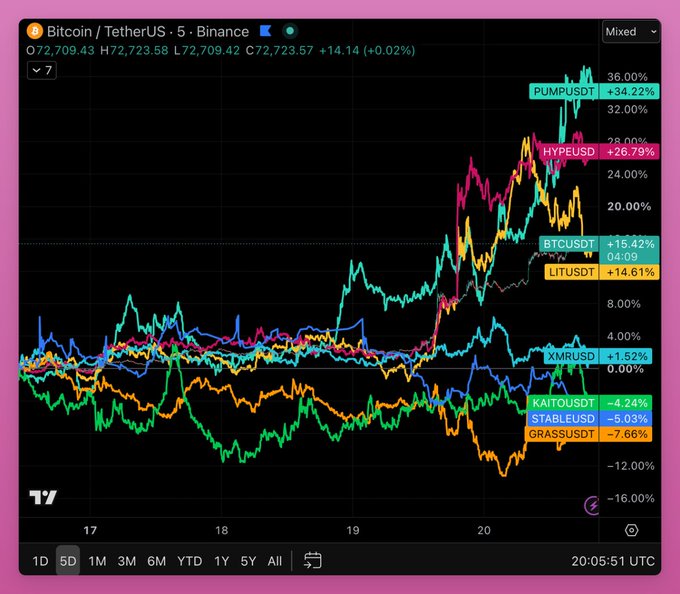Click the +34.22% value tag
680x594 pixels.
coord(630,91)
